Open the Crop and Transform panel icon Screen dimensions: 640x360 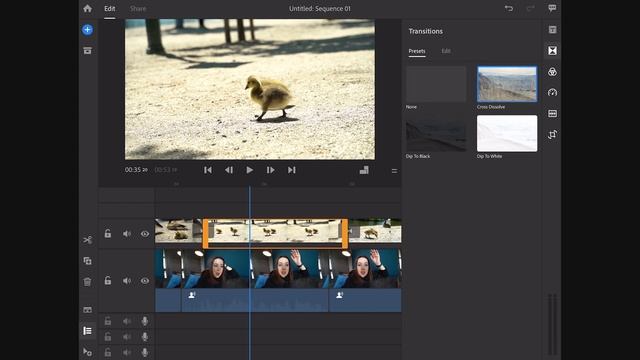pyautogui.click(x=552, y=134)
